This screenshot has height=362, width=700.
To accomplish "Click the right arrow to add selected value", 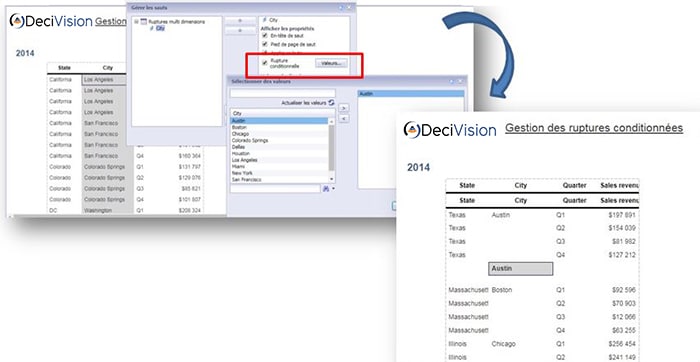I will point(344,108).
